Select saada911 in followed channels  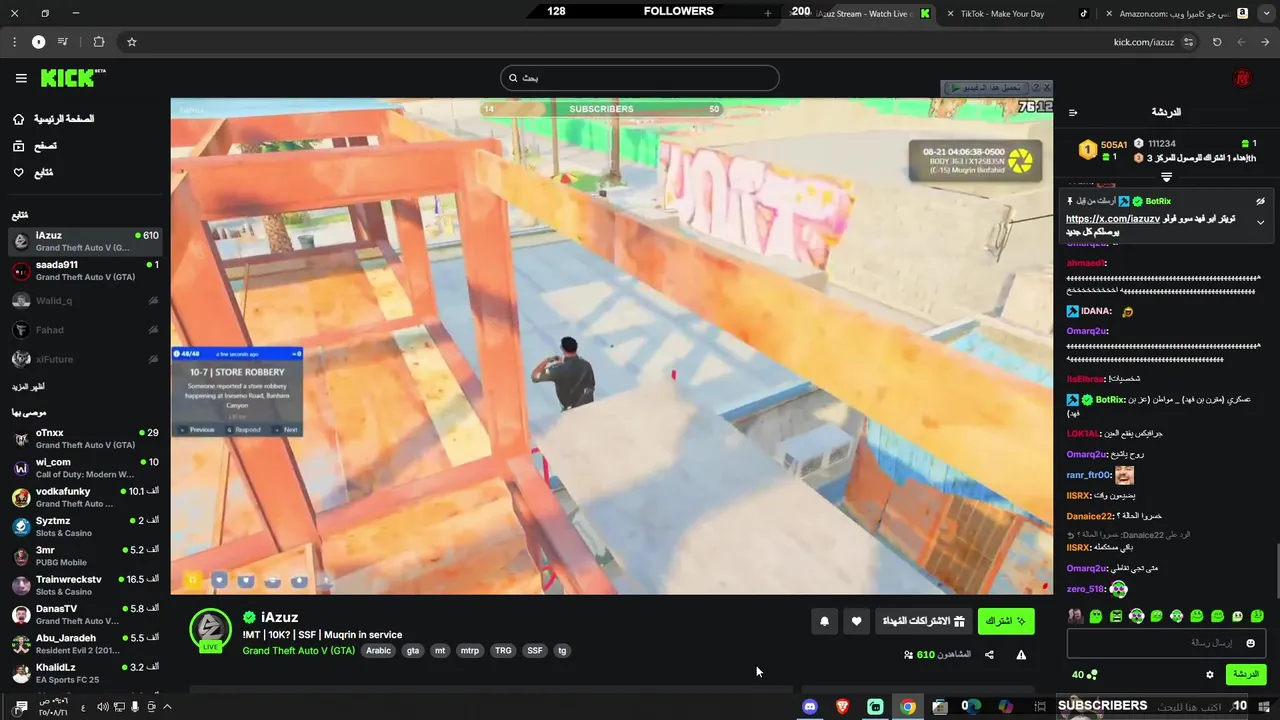coord(85,271)
